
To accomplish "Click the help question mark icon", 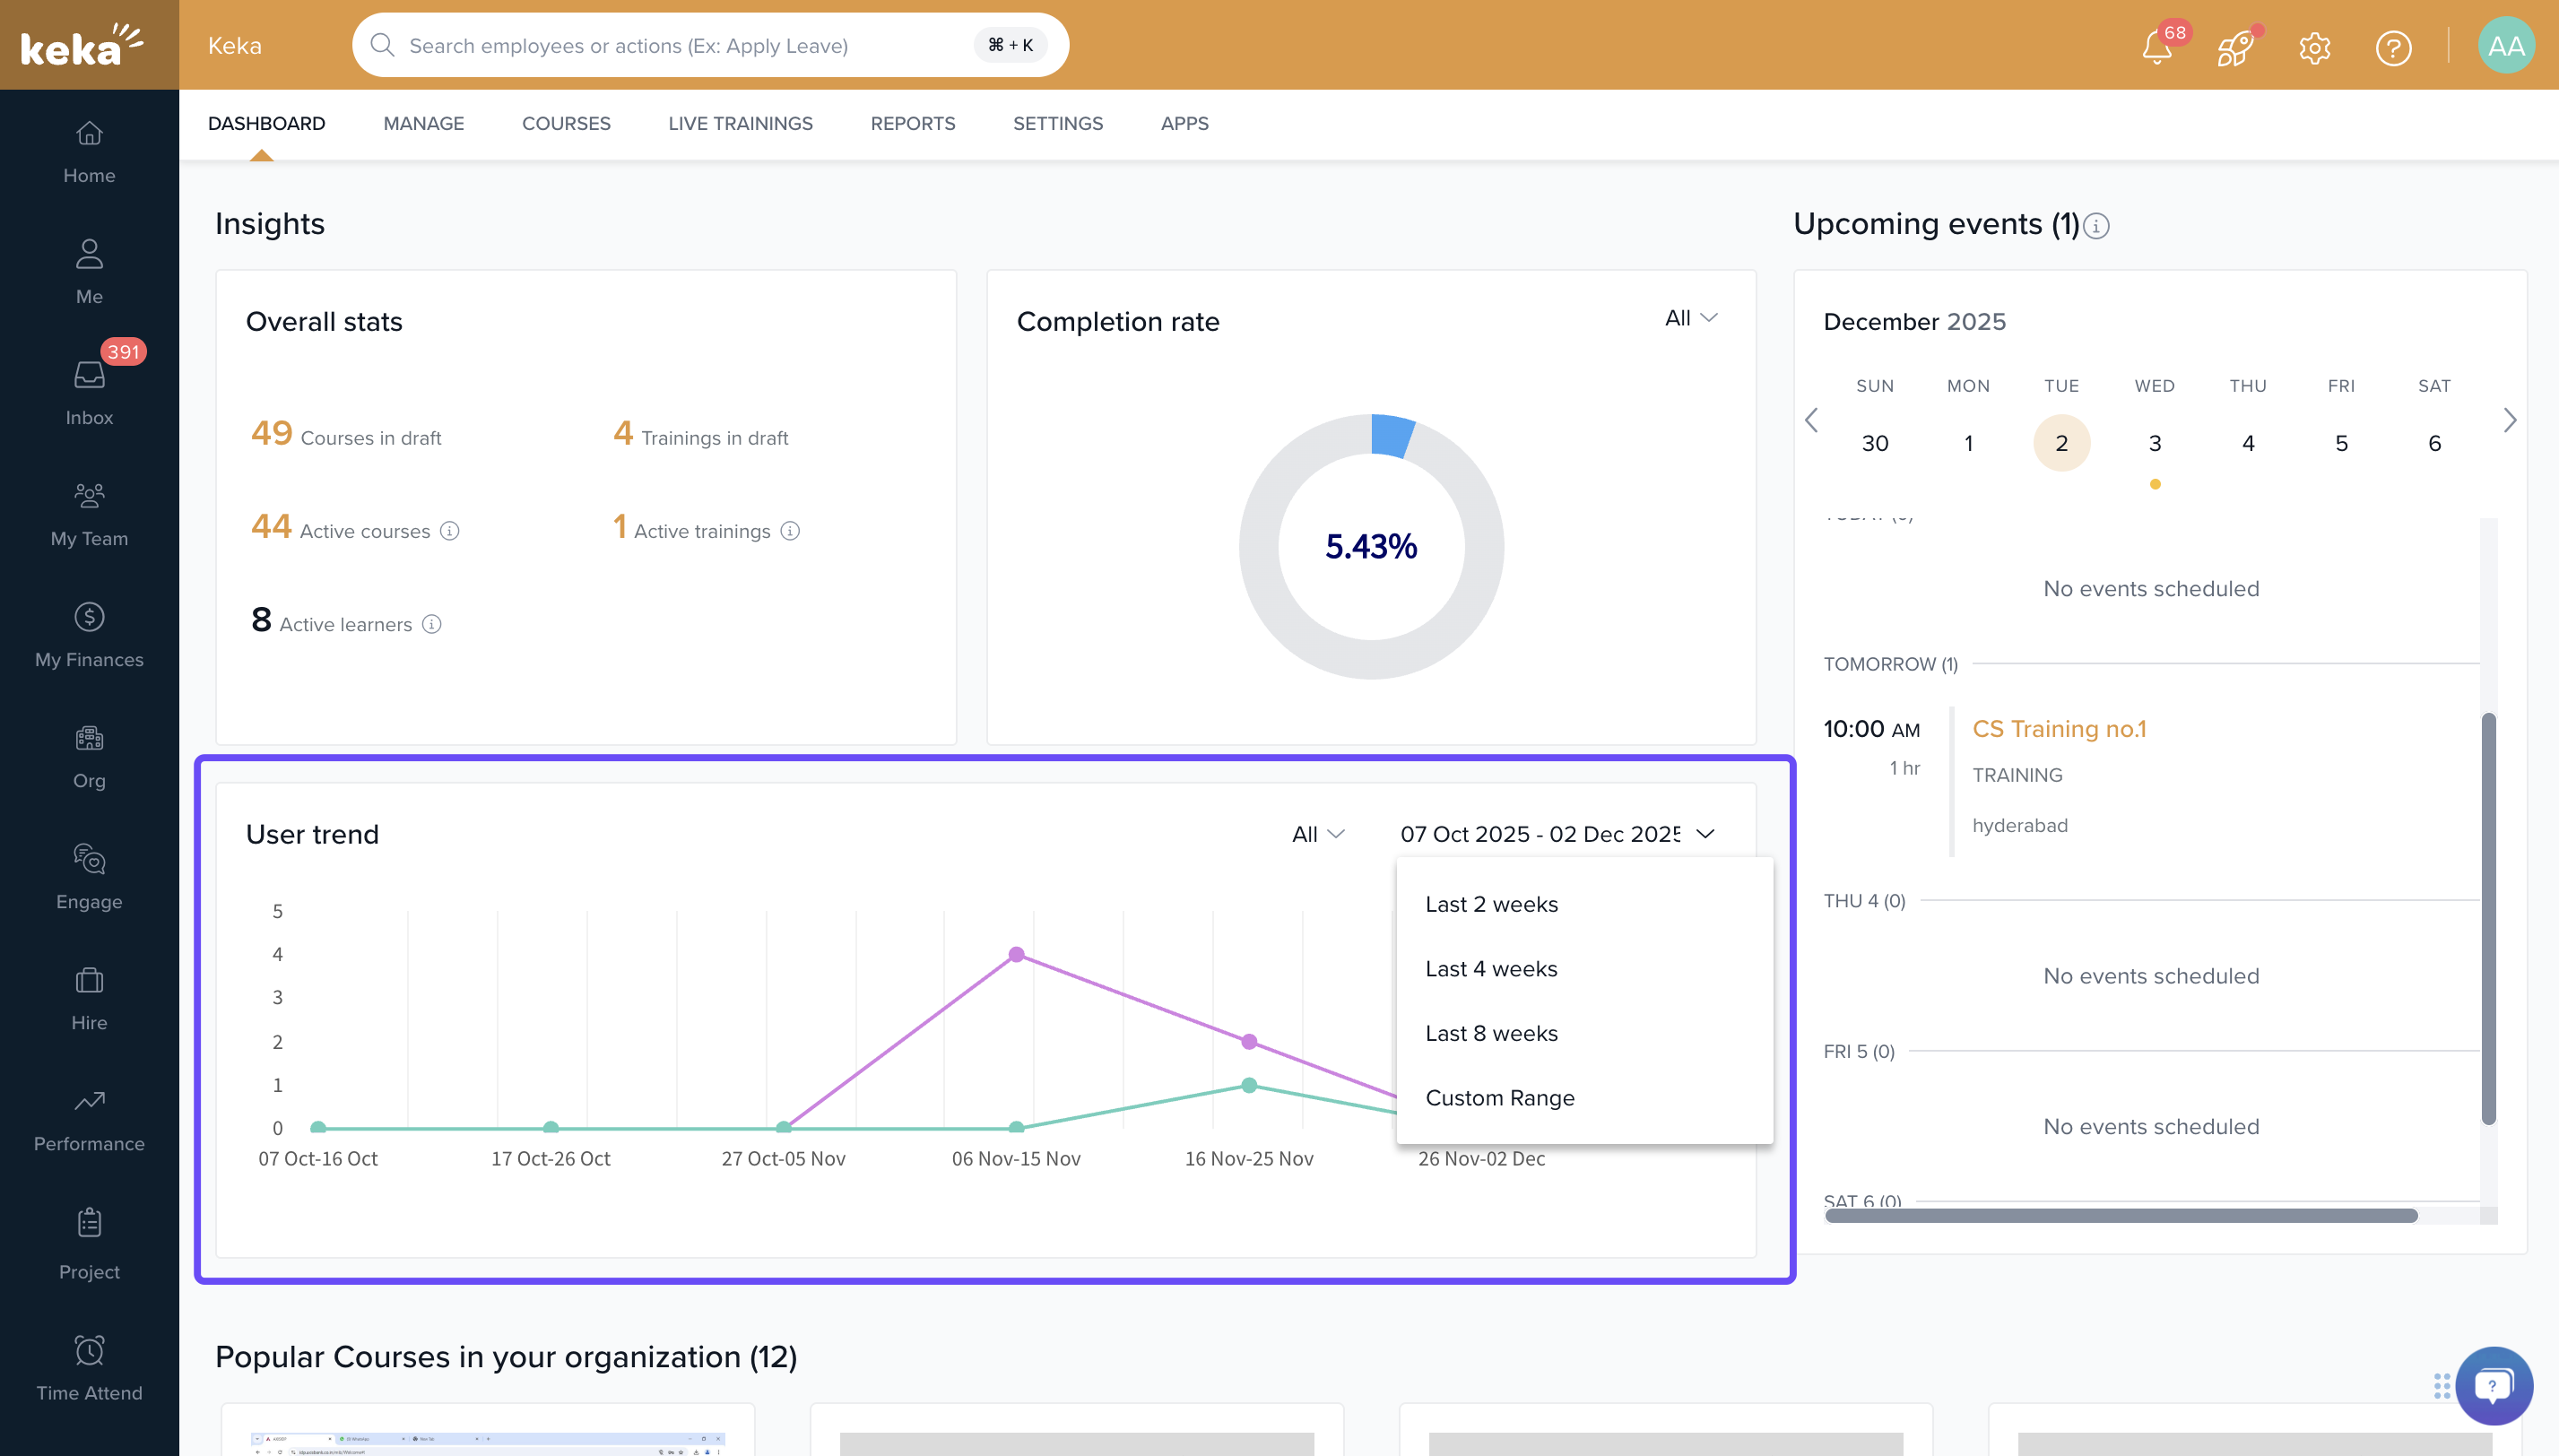I will click(x=2392, y=47).
